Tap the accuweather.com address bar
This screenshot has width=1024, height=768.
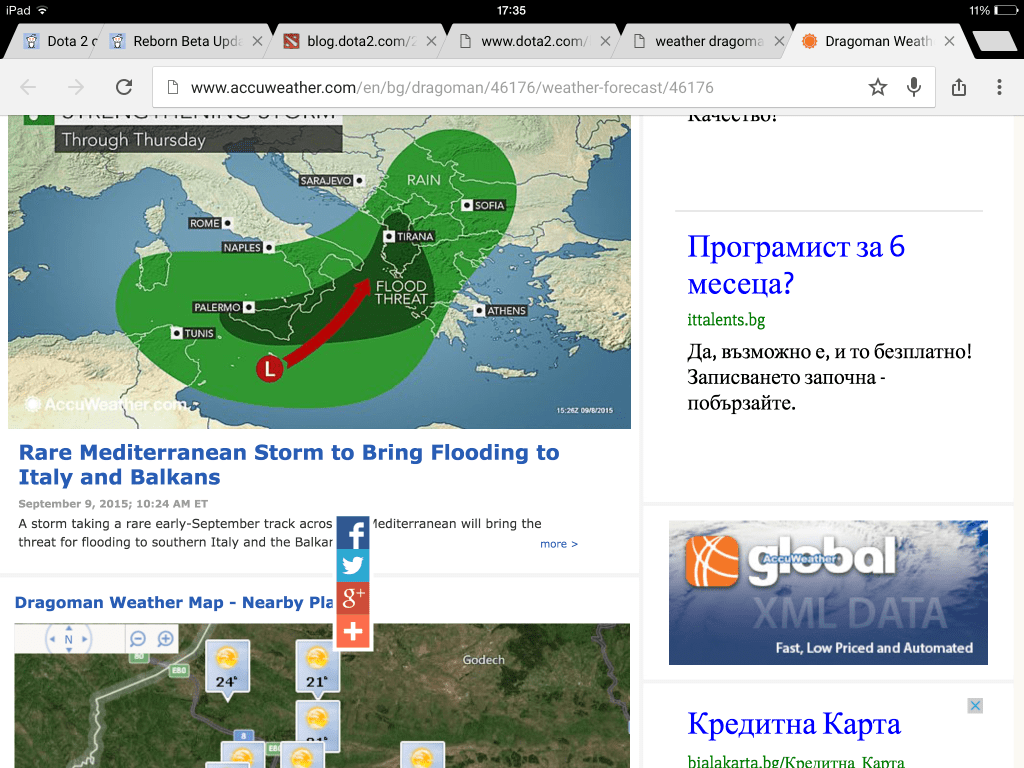510,87
